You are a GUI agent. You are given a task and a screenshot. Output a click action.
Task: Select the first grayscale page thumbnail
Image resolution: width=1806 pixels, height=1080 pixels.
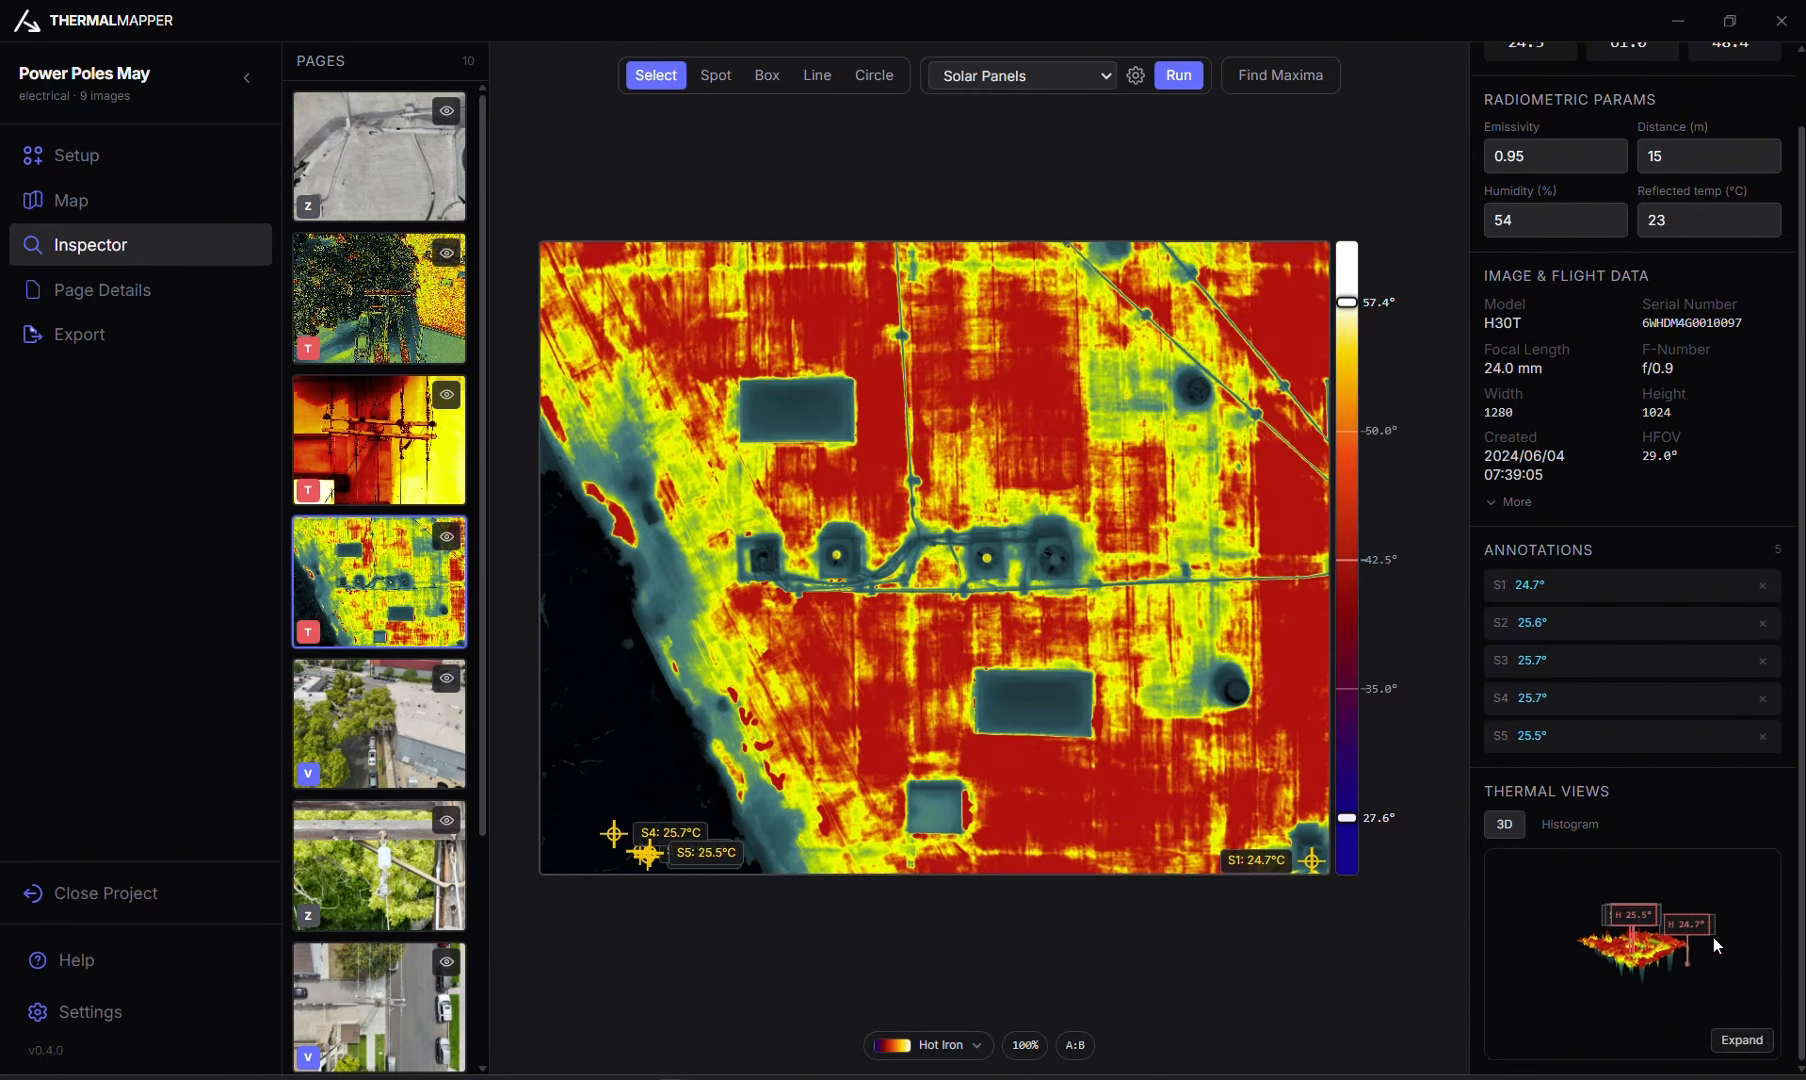(379, 156)
